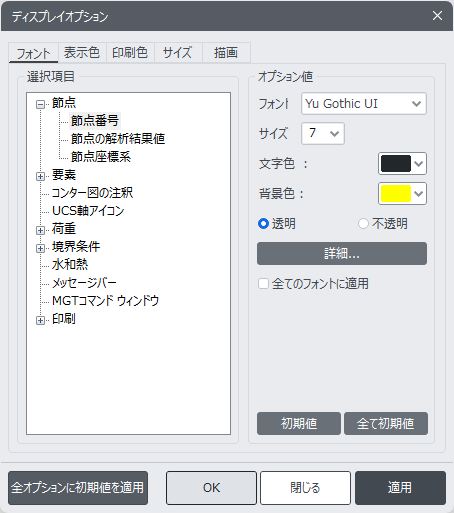
Task: Open the サイズ dropdown showing 7
Action: [x=323, y=133]
